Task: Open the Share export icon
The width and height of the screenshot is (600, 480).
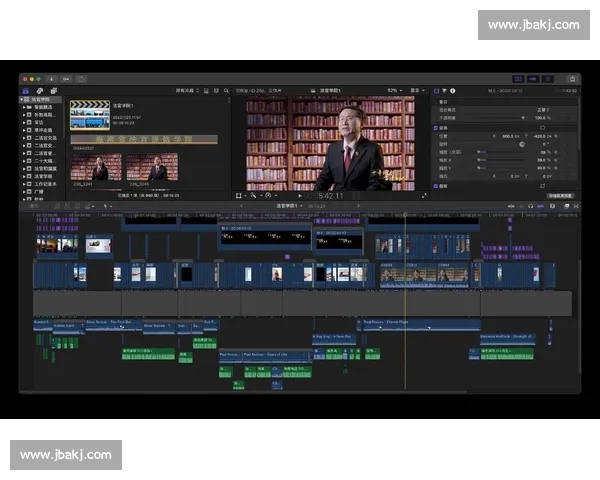Action: coord(571,78)
